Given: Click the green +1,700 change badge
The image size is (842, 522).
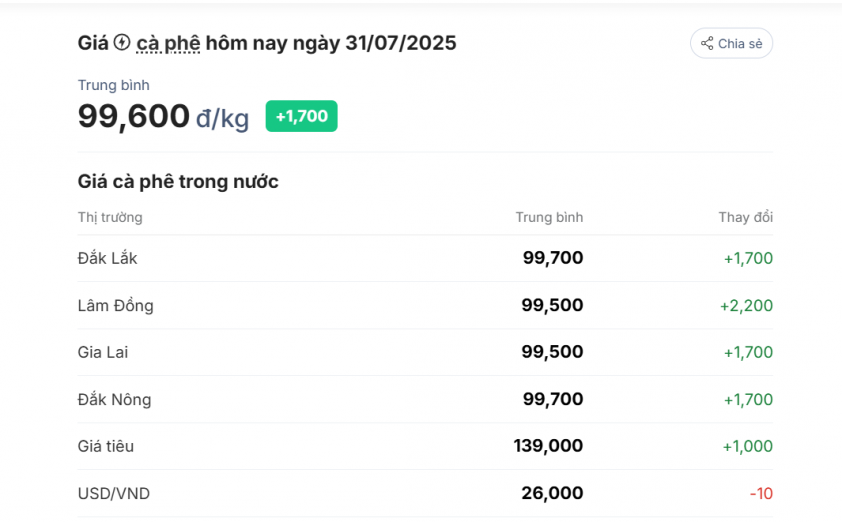Looking at the screenshot, I should 301,116.
